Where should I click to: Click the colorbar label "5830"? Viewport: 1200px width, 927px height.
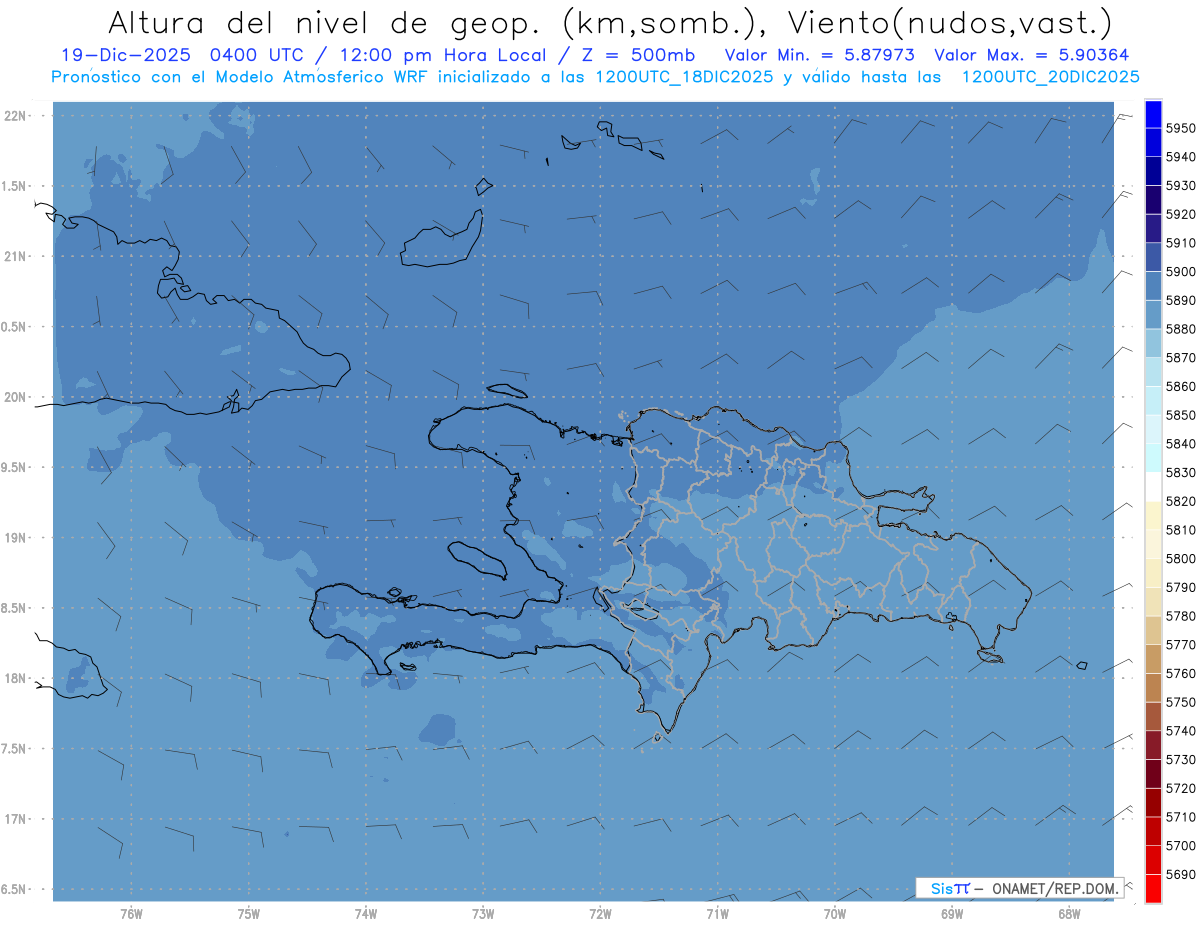1181,473
